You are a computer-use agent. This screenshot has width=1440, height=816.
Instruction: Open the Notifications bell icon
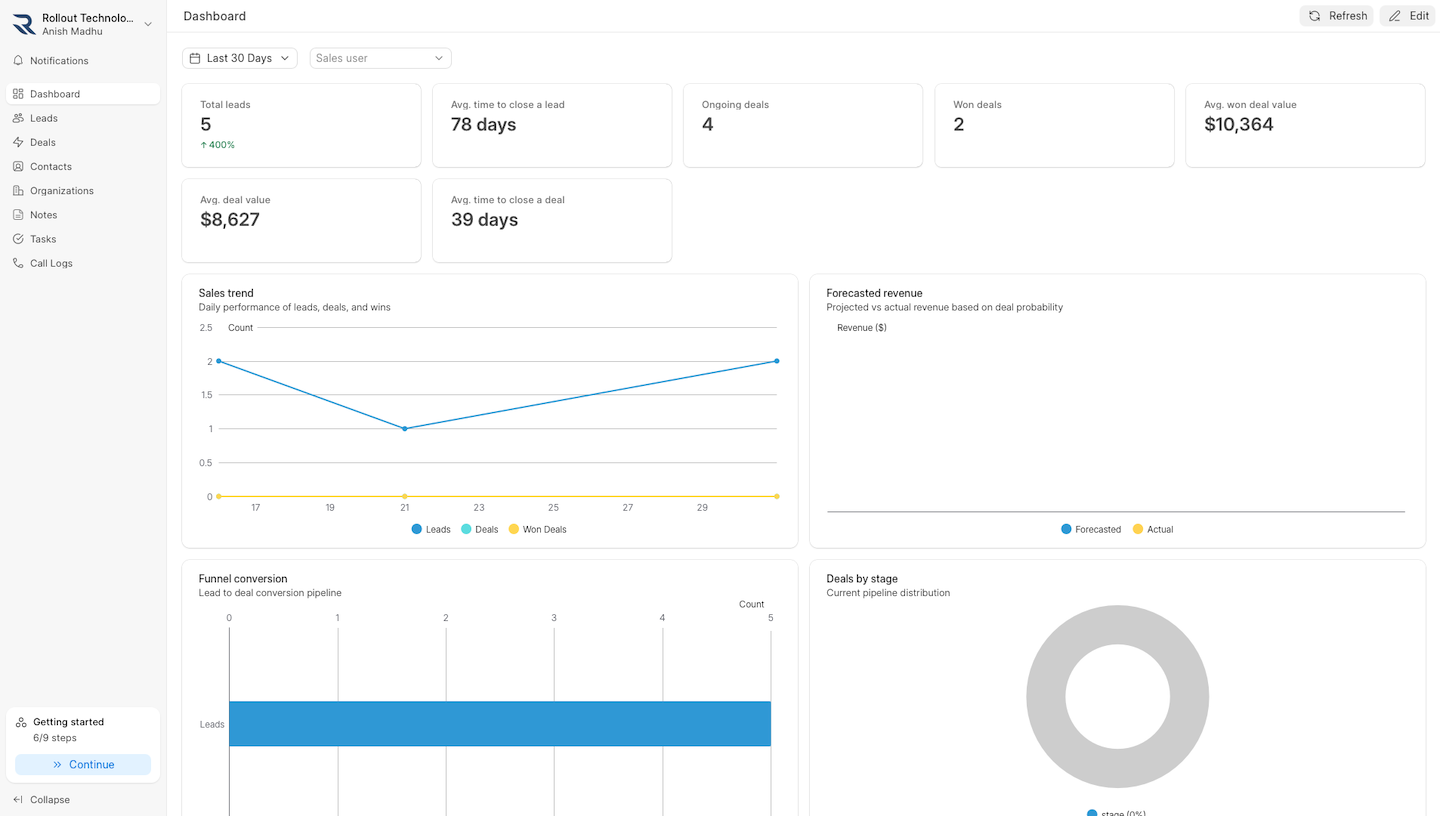click(18, 60)
